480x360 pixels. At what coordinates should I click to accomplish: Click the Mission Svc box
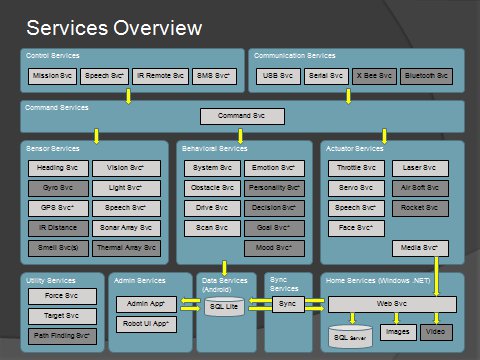coord(52,76)
